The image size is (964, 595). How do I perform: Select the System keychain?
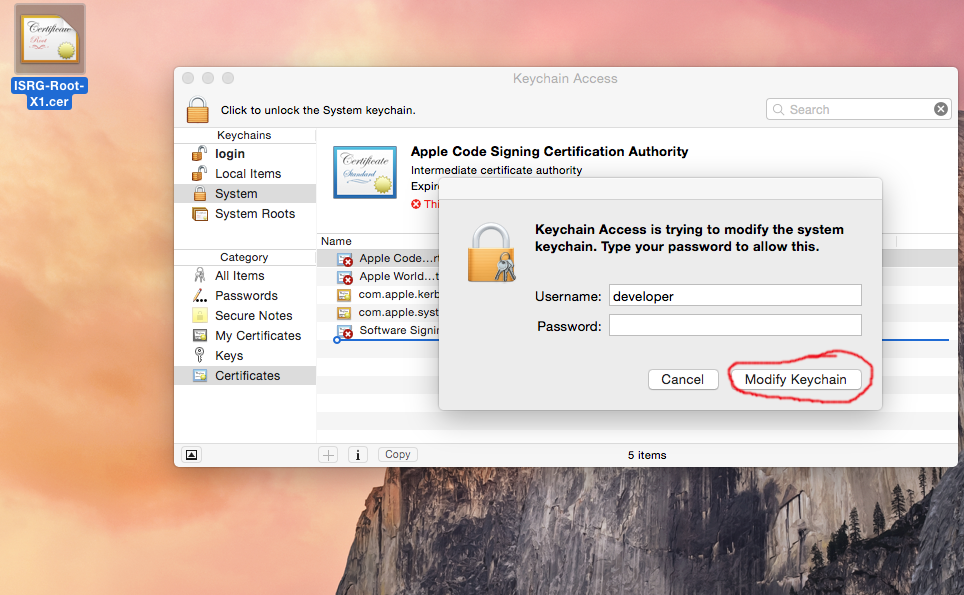tap(245, 194)
